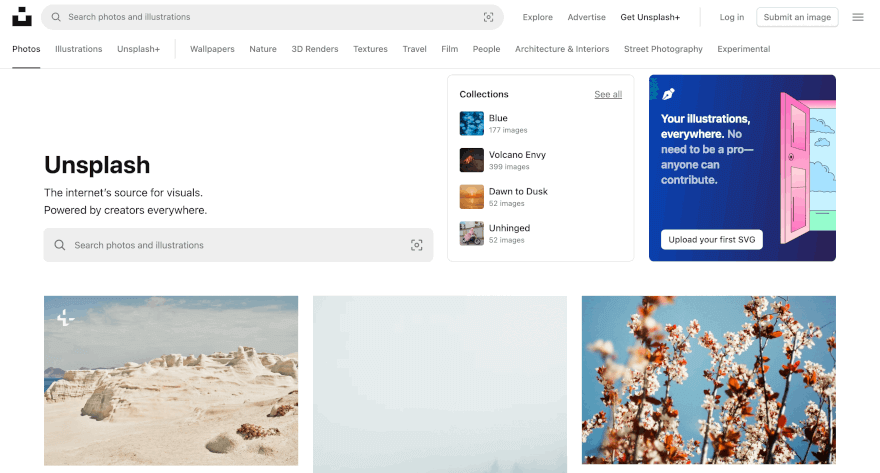880x473 pixels.
Task: Click the Unsplash logo home icon
Action: coord(22,17)
